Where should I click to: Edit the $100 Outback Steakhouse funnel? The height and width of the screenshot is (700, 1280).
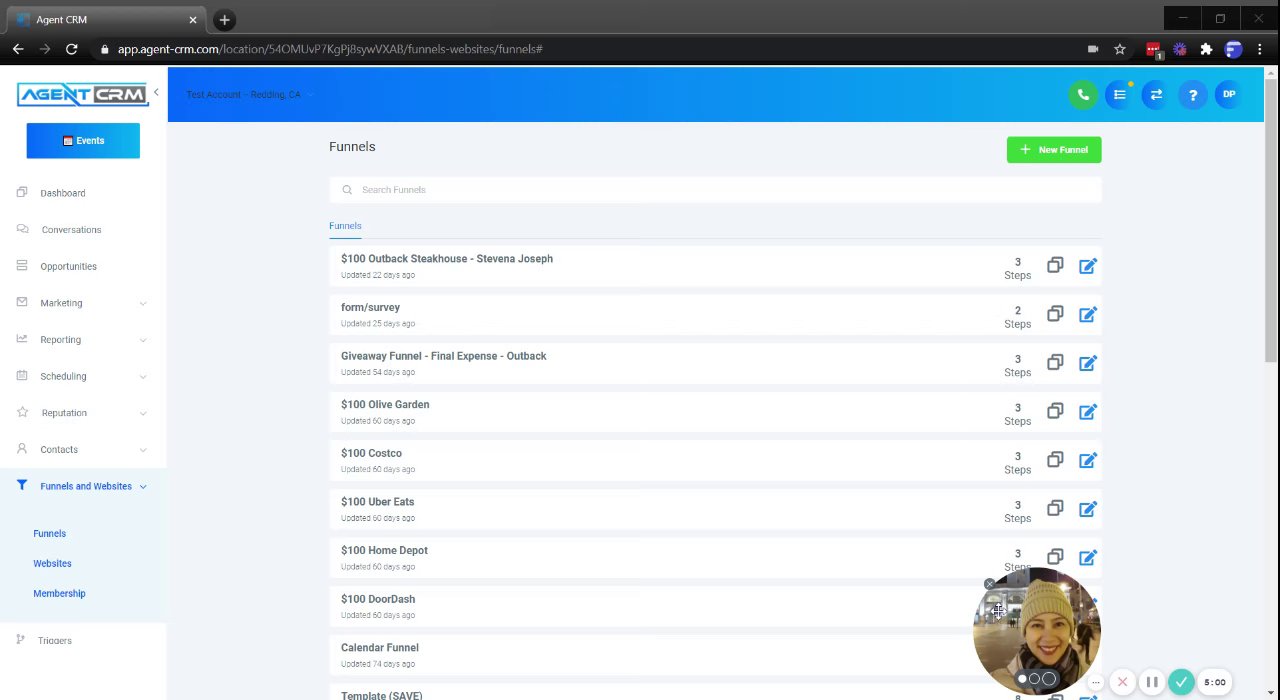tap(1088, 266)
